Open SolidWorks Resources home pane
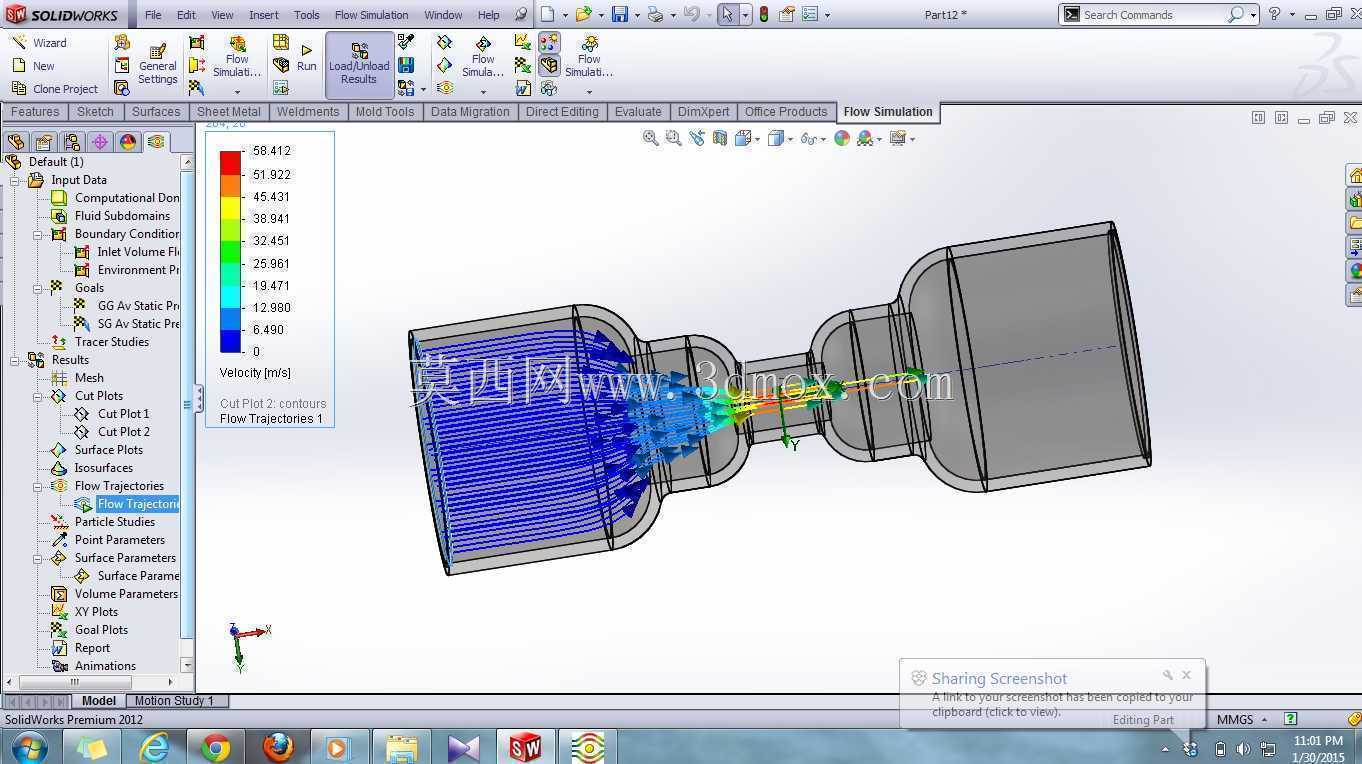Image resolution: width=1362 pixels, height=764 pixels. [x=1354, y=176]
